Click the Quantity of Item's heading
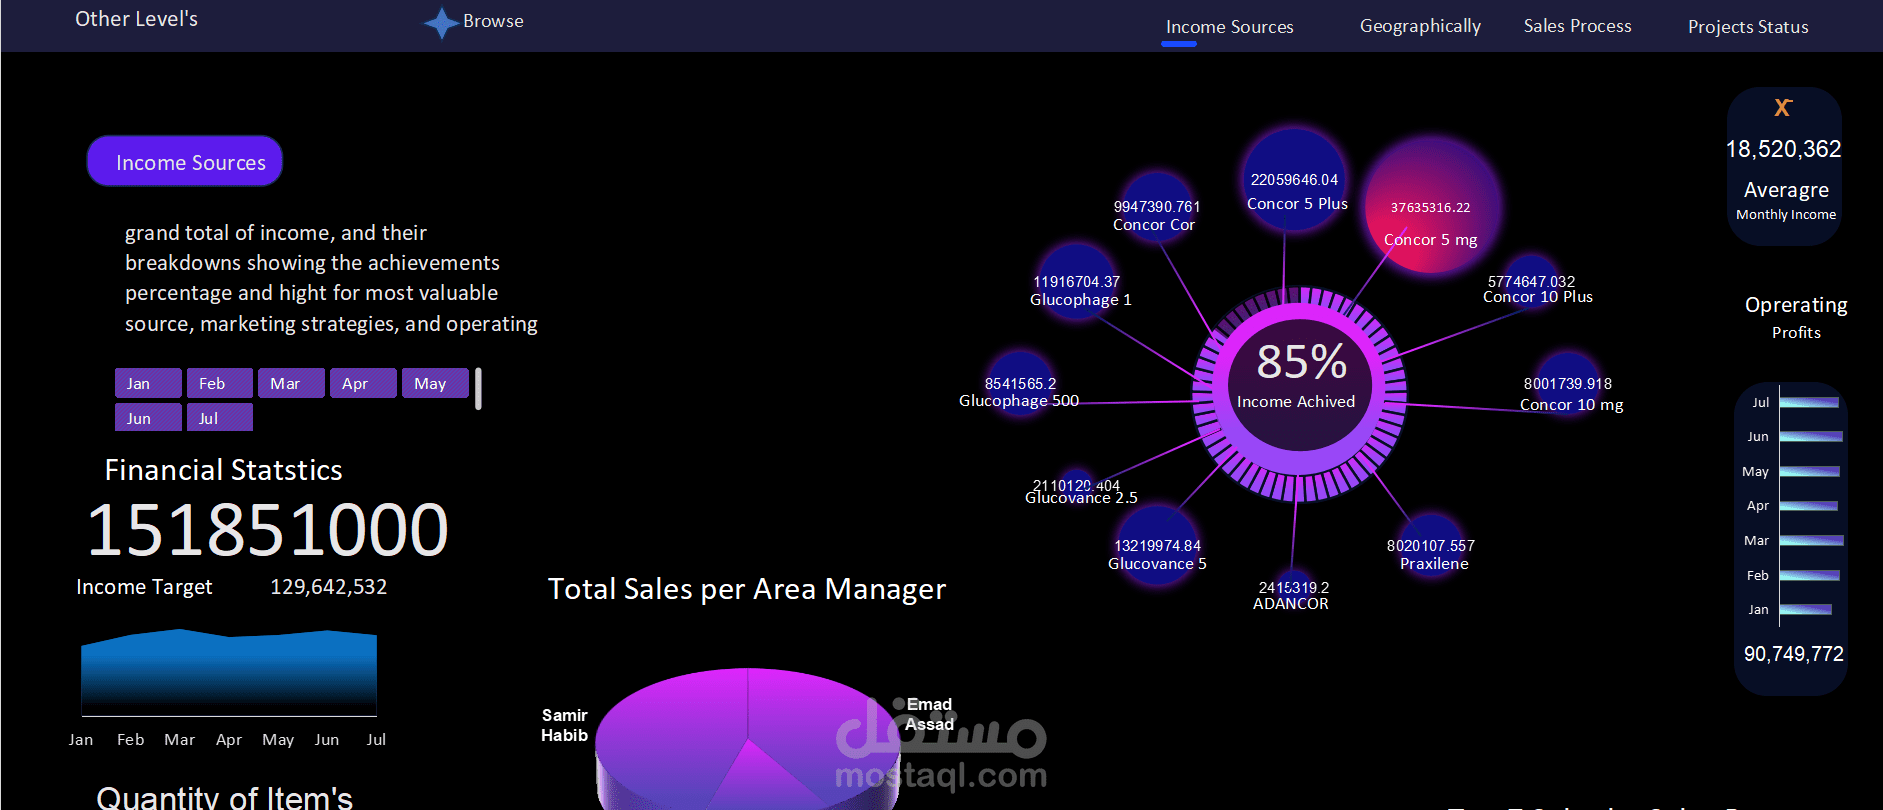1883x810 pixels. click(224, 797)
